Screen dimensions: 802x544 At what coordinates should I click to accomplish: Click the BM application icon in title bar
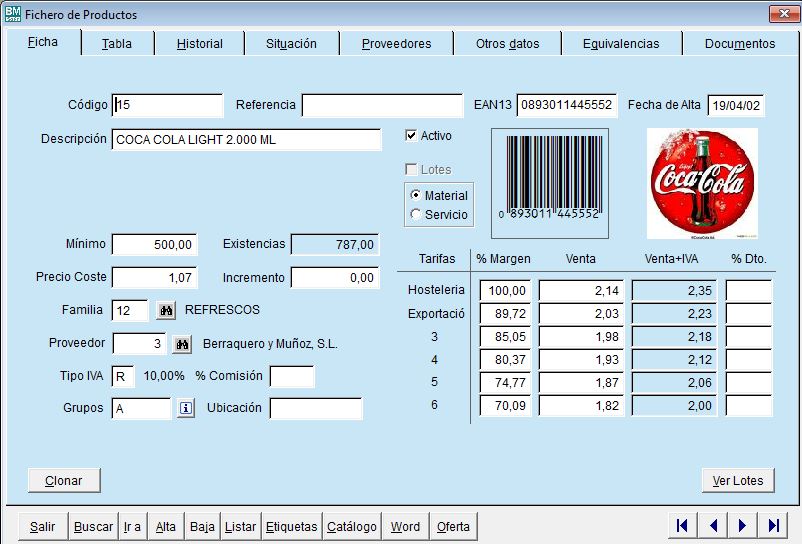tap(12, 14)
